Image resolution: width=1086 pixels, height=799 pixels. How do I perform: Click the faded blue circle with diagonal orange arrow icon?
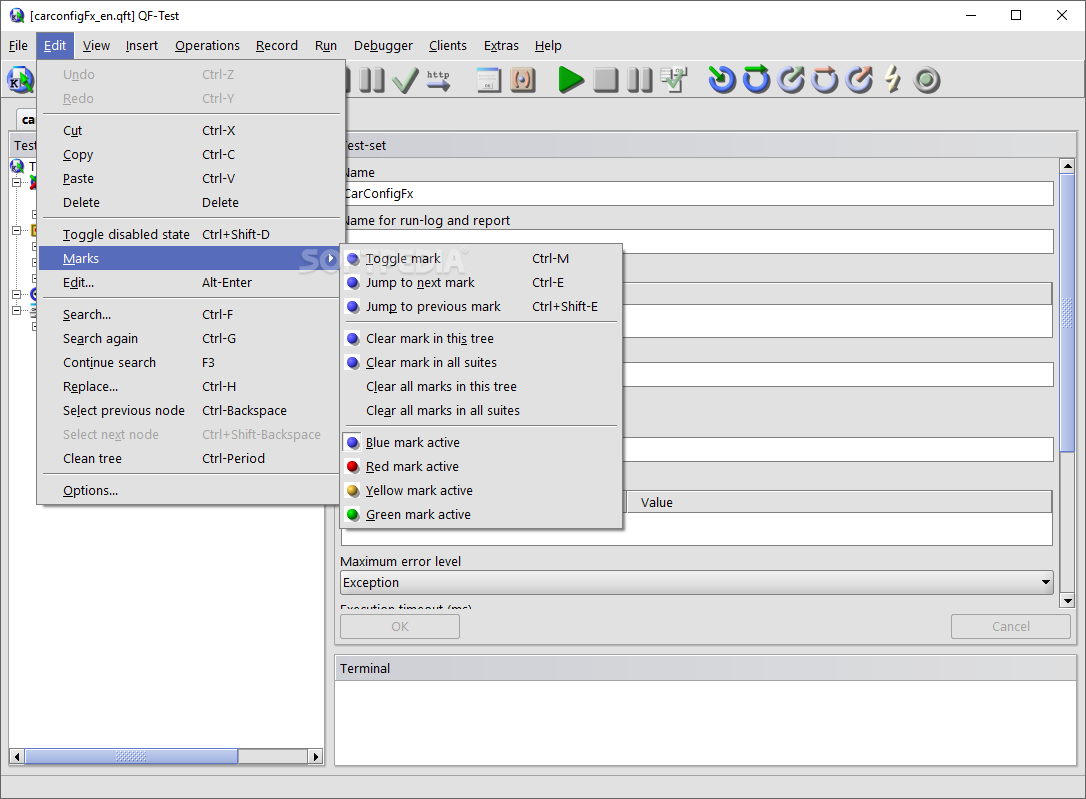tap(860, 80)
